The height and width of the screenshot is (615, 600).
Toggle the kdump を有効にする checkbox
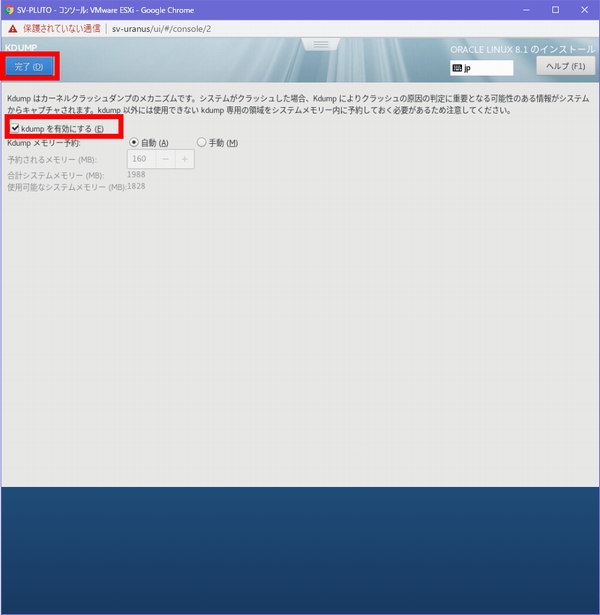(15, 128)
